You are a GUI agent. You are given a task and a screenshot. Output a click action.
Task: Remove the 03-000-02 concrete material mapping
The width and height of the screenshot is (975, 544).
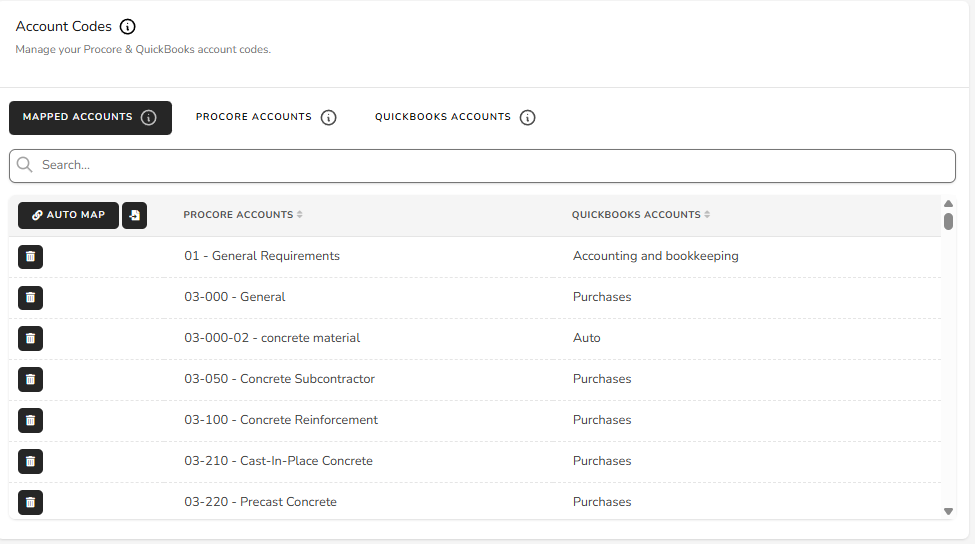(x=30, y=339)
